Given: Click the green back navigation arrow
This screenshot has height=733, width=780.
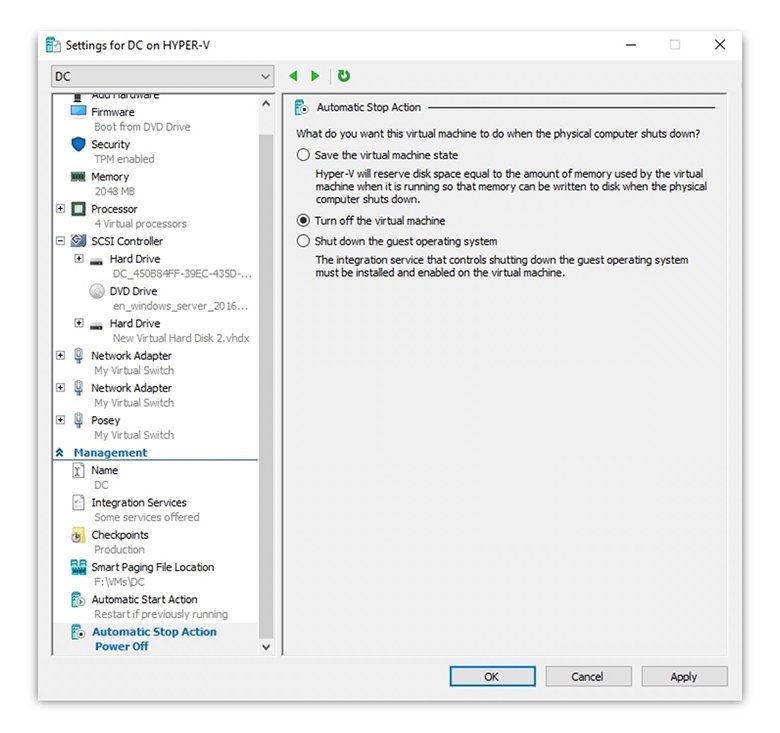Looking at the screenshot, I should point(293,76).
